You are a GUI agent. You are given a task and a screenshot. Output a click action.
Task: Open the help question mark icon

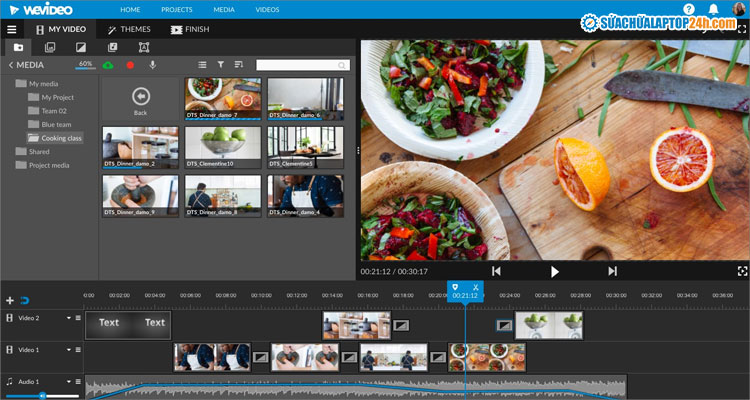click(689, 9)
